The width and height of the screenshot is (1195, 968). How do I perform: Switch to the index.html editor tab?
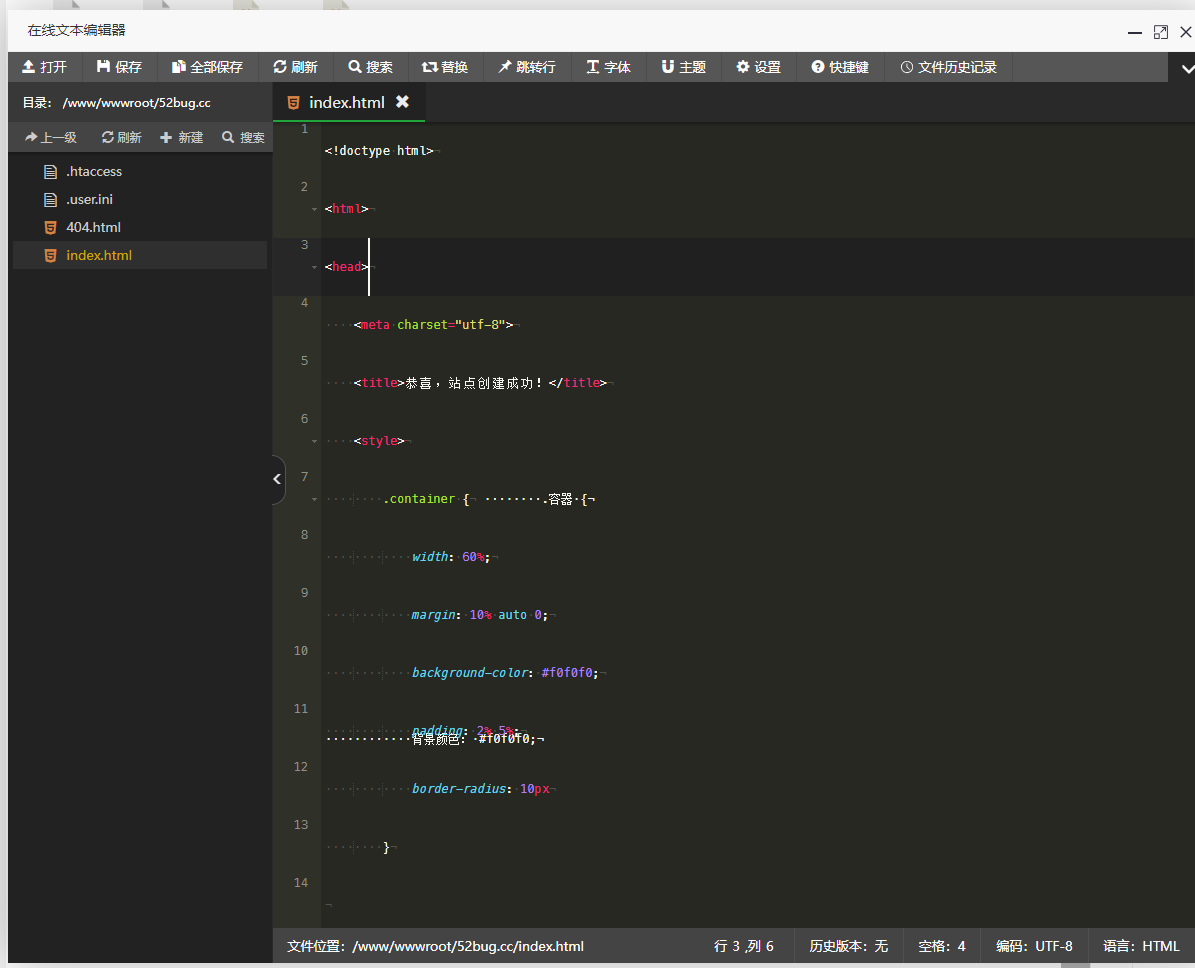click(347, 102)
